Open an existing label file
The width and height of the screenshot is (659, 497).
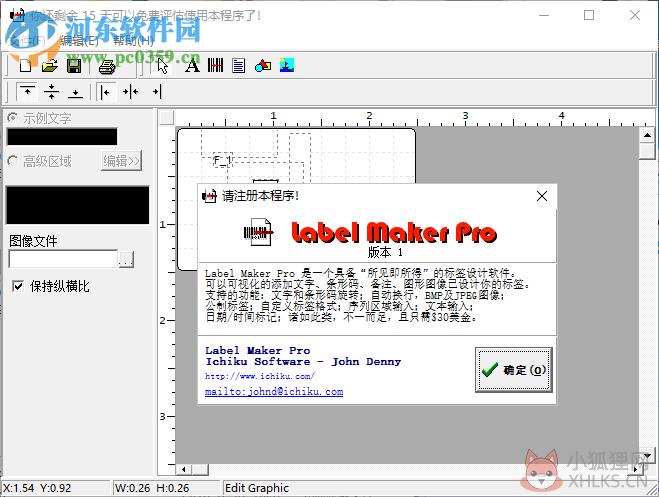pyautogui.click(x=50, y=66)
